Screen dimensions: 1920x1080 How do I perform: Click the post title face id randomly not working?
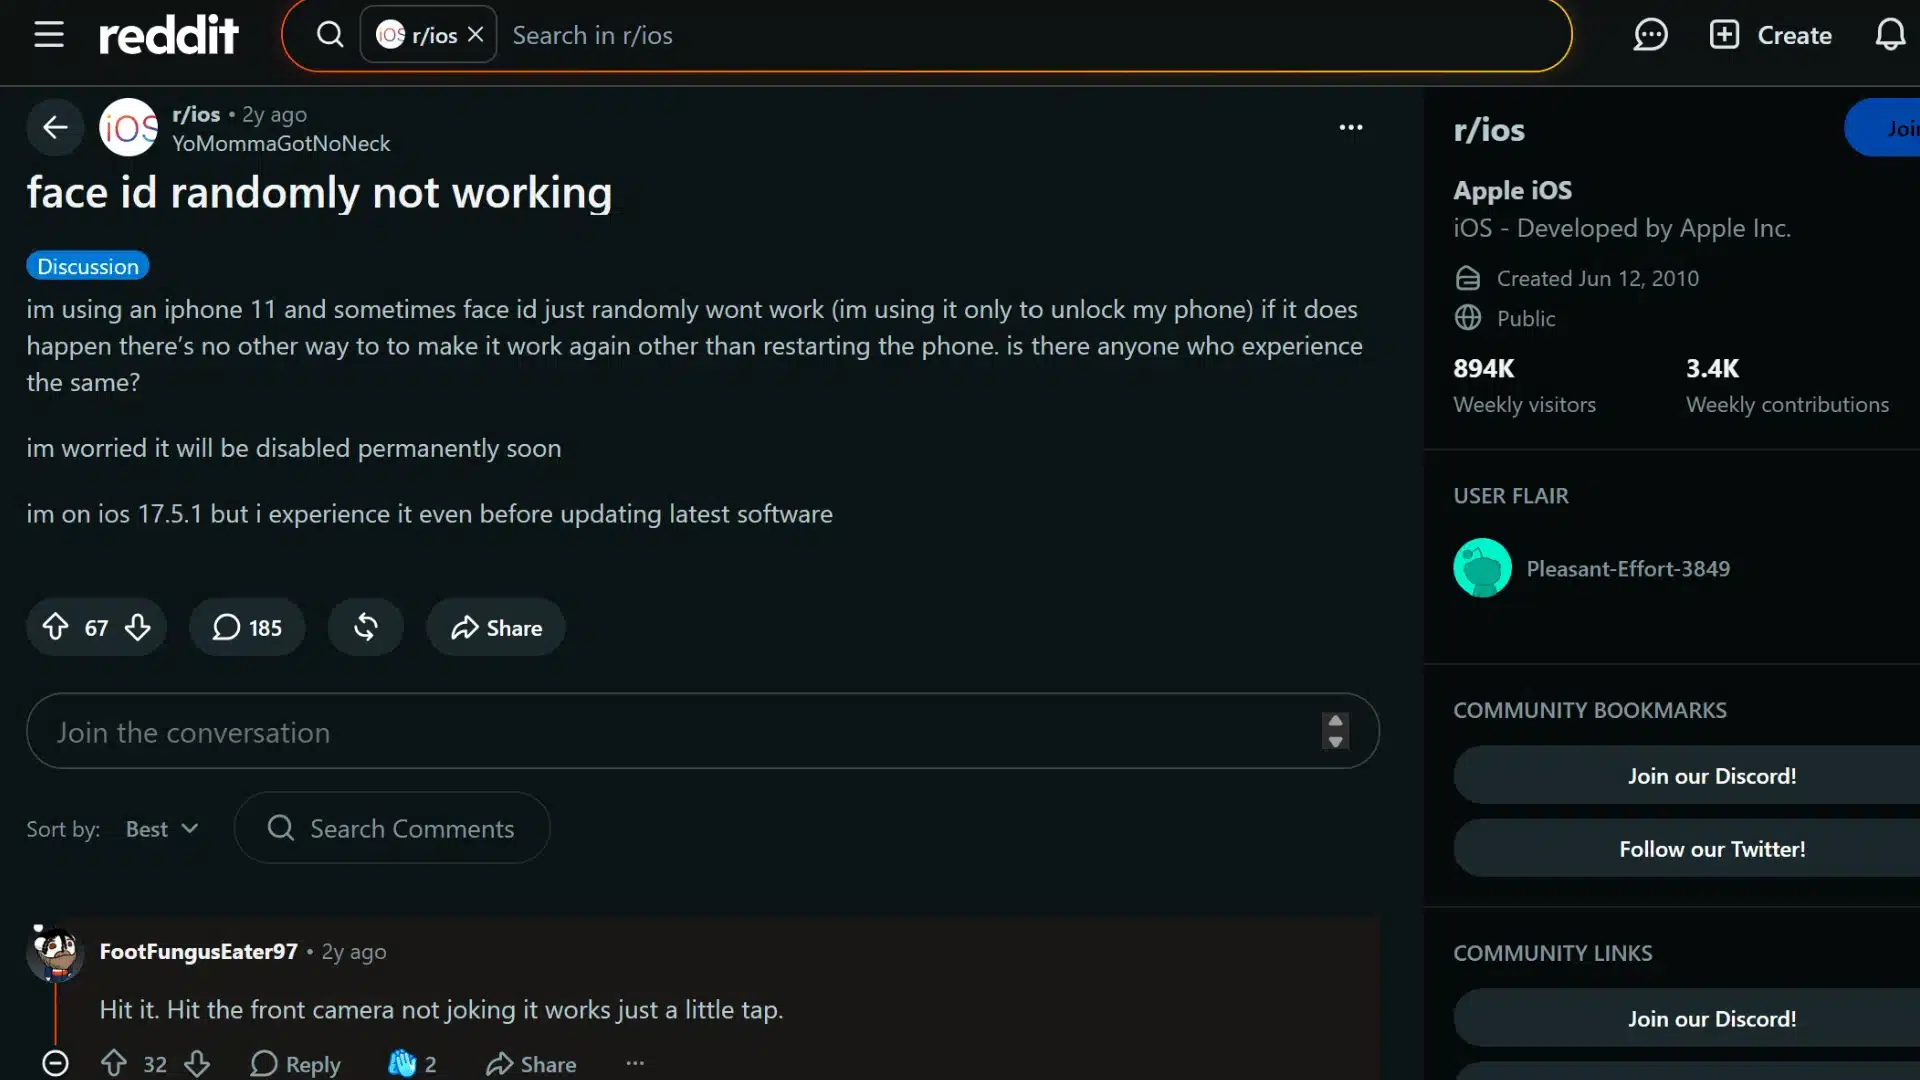click(x=319, y=192)
